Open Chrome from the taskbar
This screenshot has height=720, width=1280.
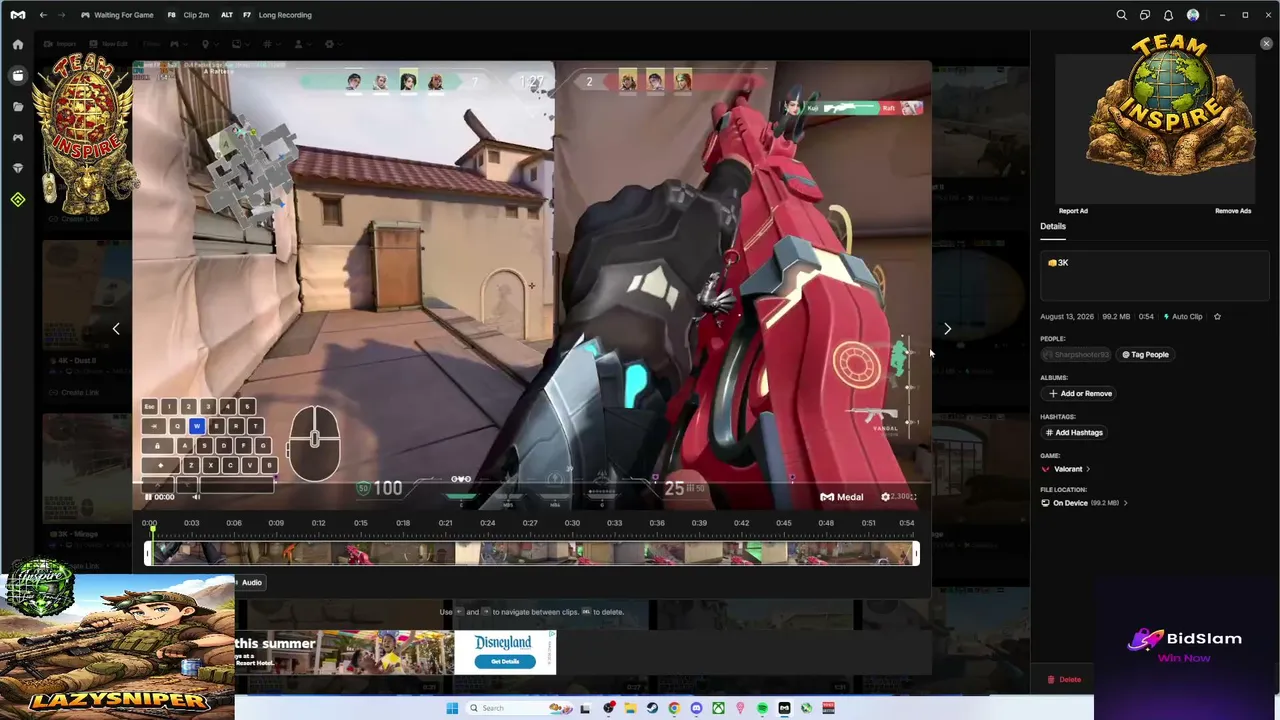(x=674, y=708)
